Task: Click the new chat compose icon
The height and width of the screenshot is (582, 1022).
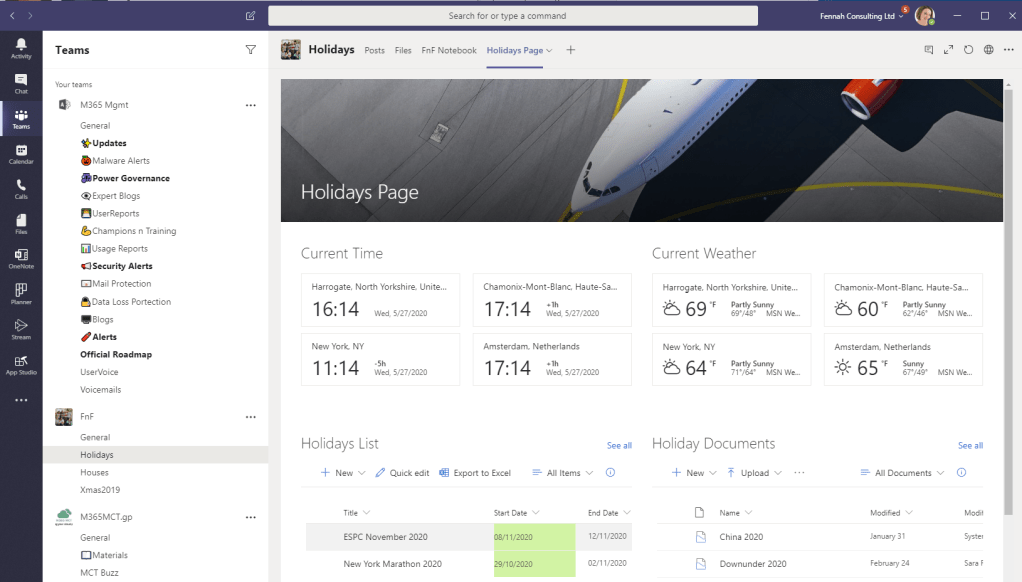Action: coord(250,16)
